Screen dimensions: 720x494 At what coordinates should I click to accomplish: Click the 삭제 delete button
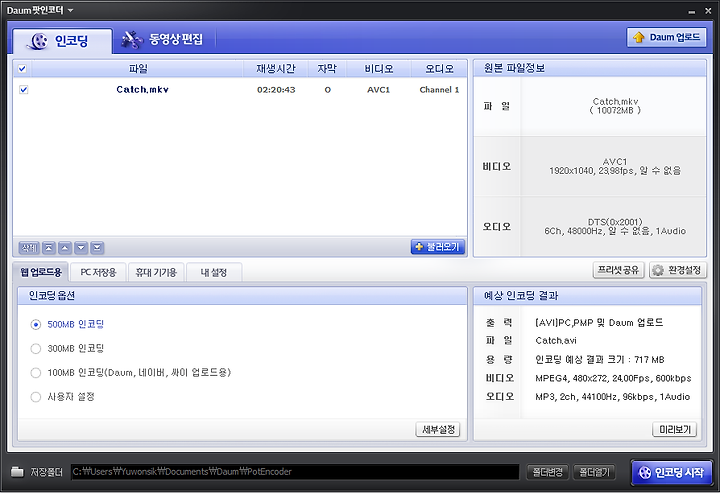29,248
